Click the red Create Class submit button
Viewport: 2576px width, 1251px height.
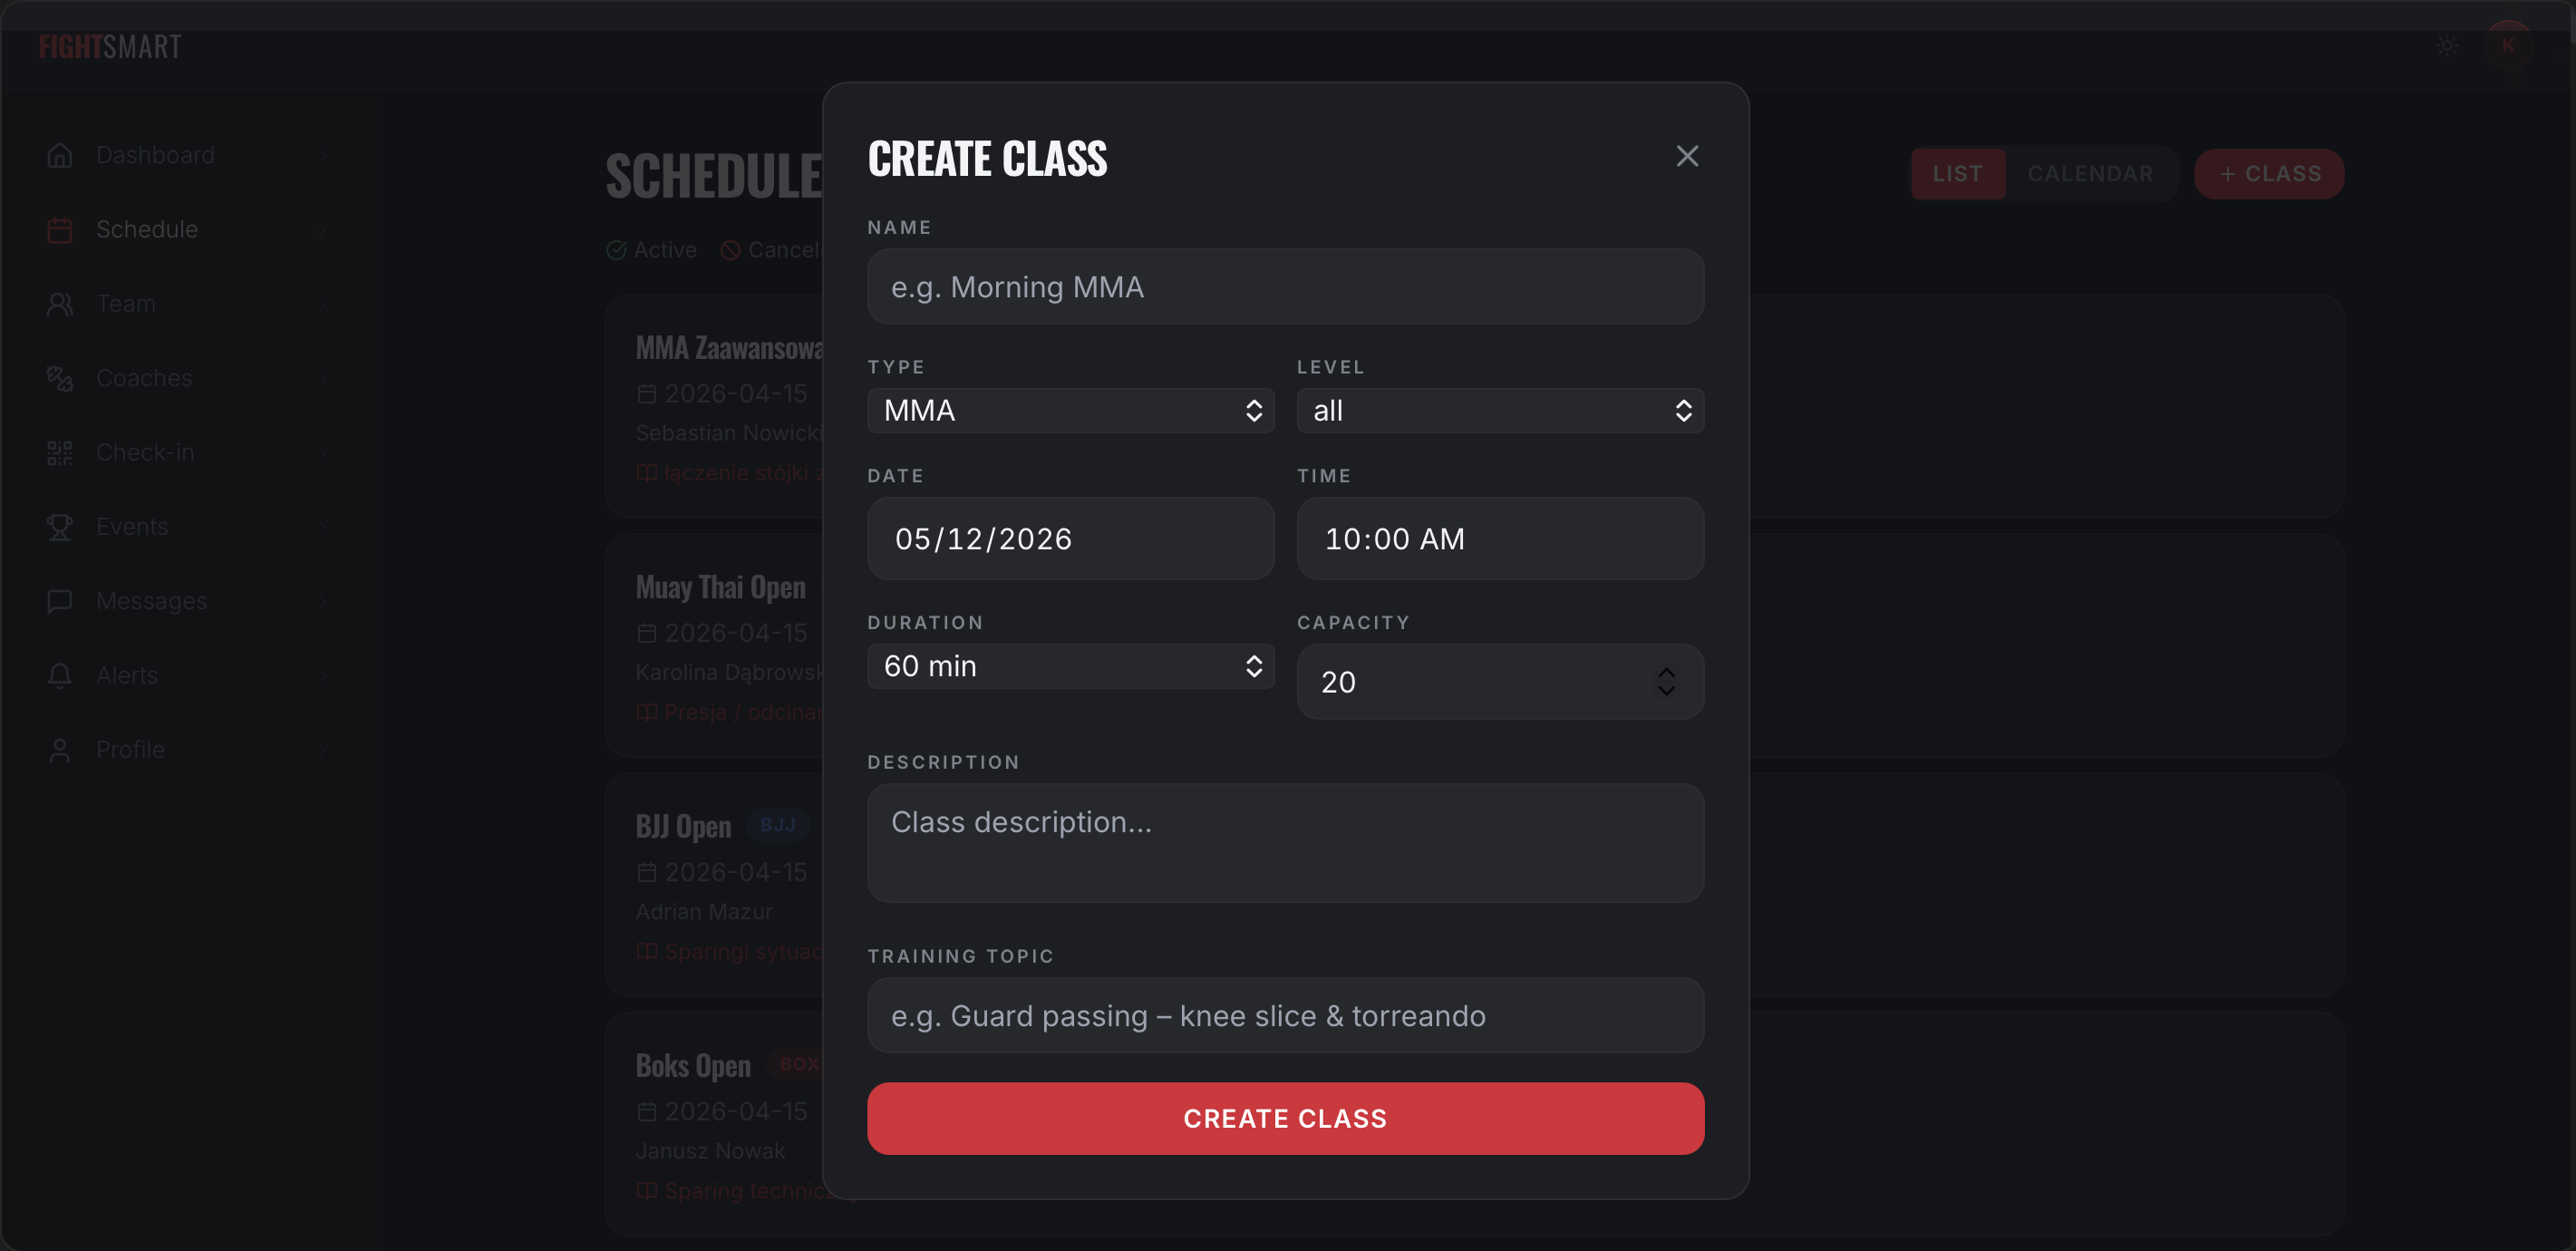pyautogui.click(x=1285, y=1118)
